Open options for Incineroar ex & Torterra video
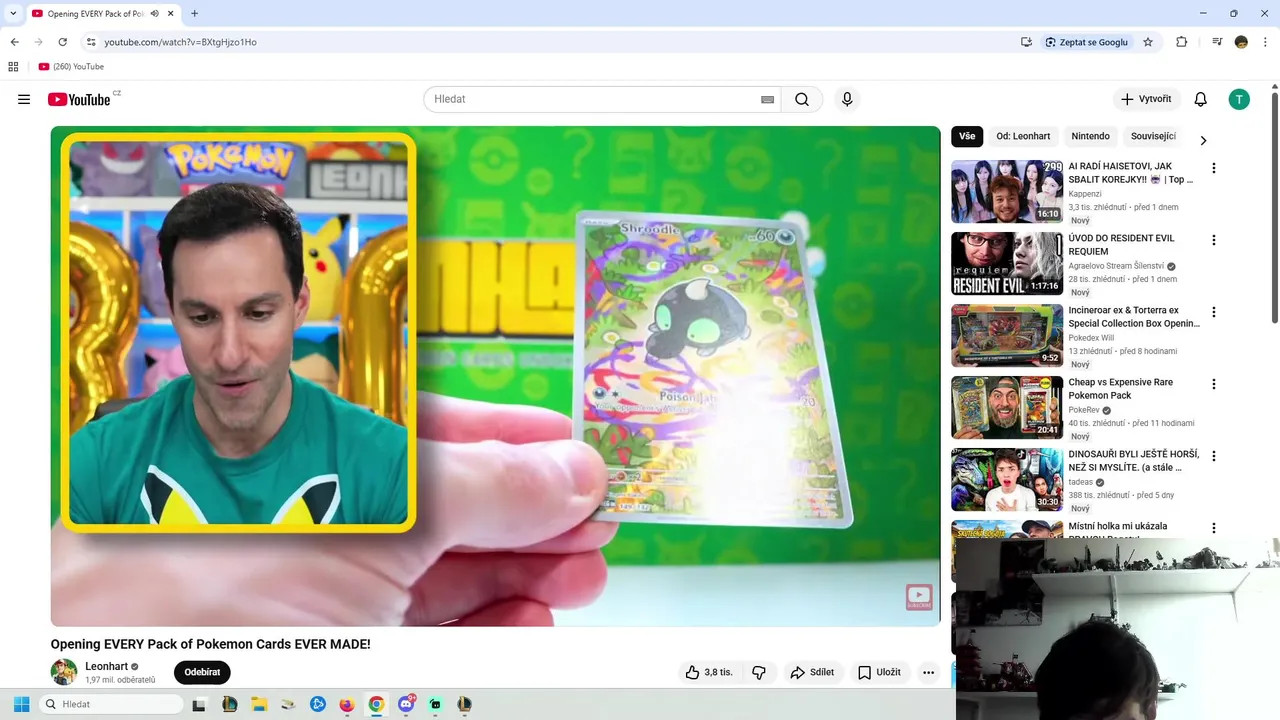This screenshot has height=720, width=1280. [1214, 312]
